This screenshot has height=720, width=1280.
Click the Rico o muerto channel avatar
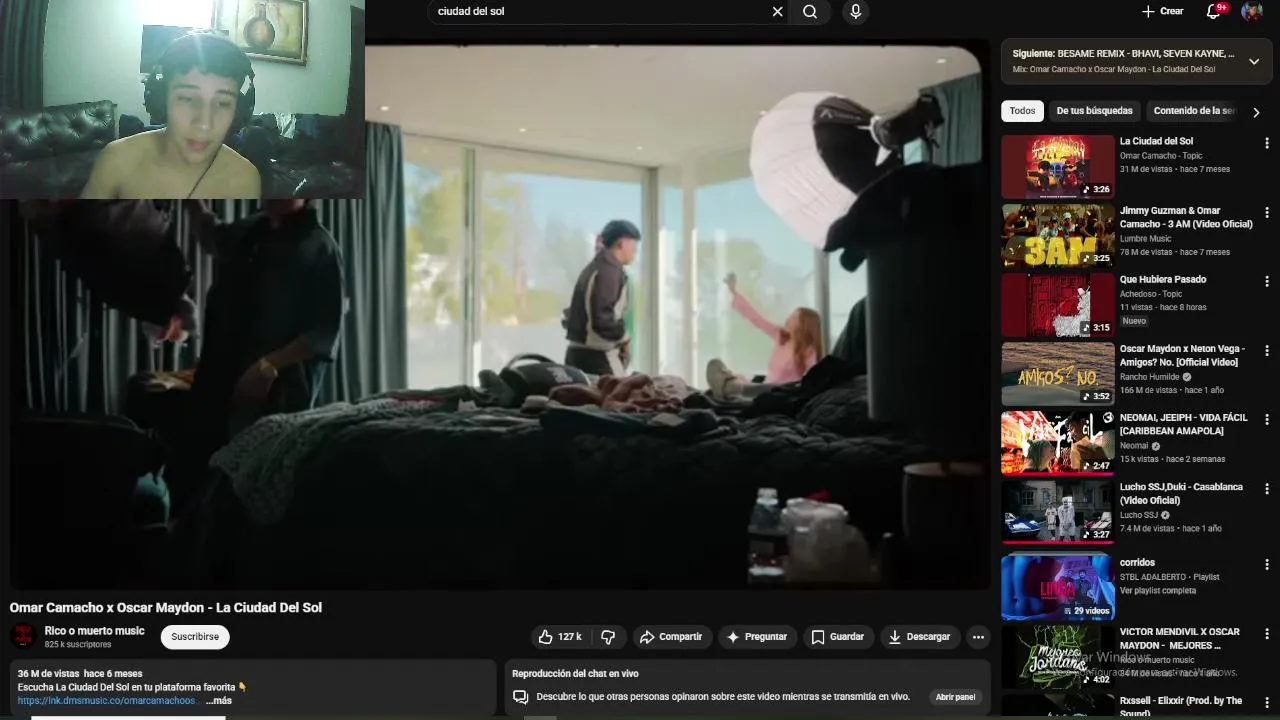coord(23,636)
